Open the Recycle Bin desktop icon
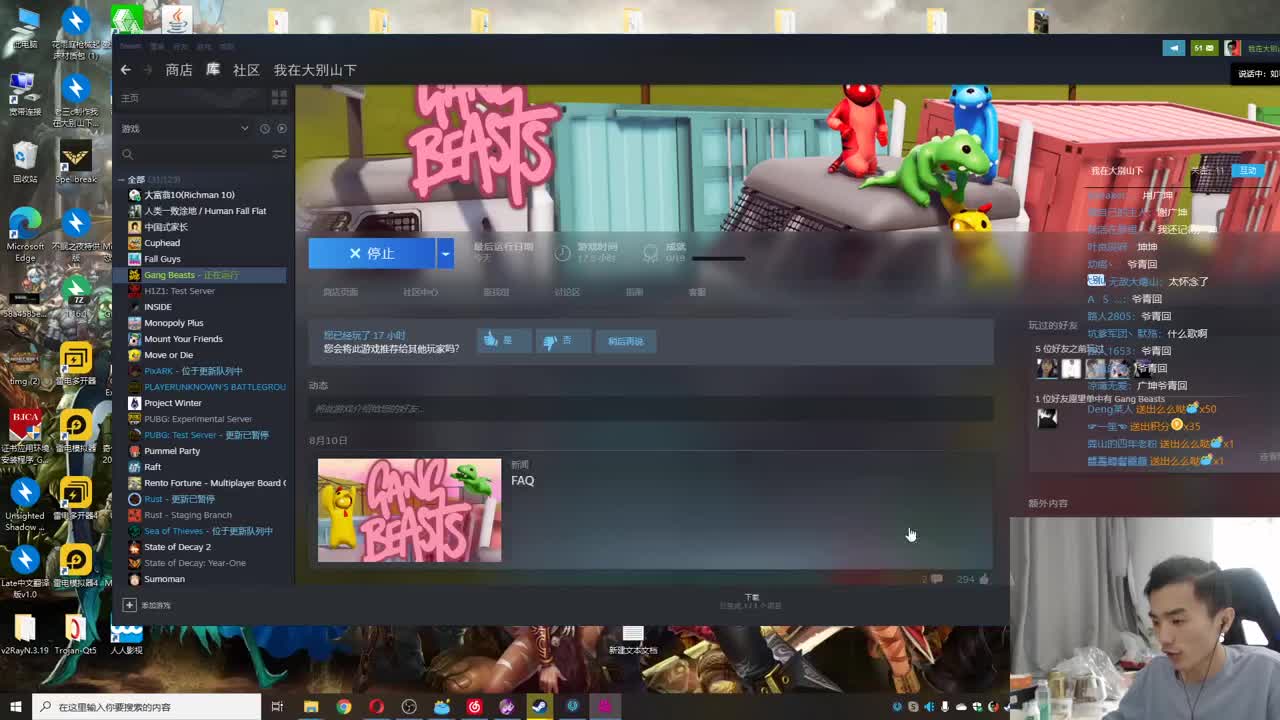The image size is (1280, 720). click(x=25, y=162)
